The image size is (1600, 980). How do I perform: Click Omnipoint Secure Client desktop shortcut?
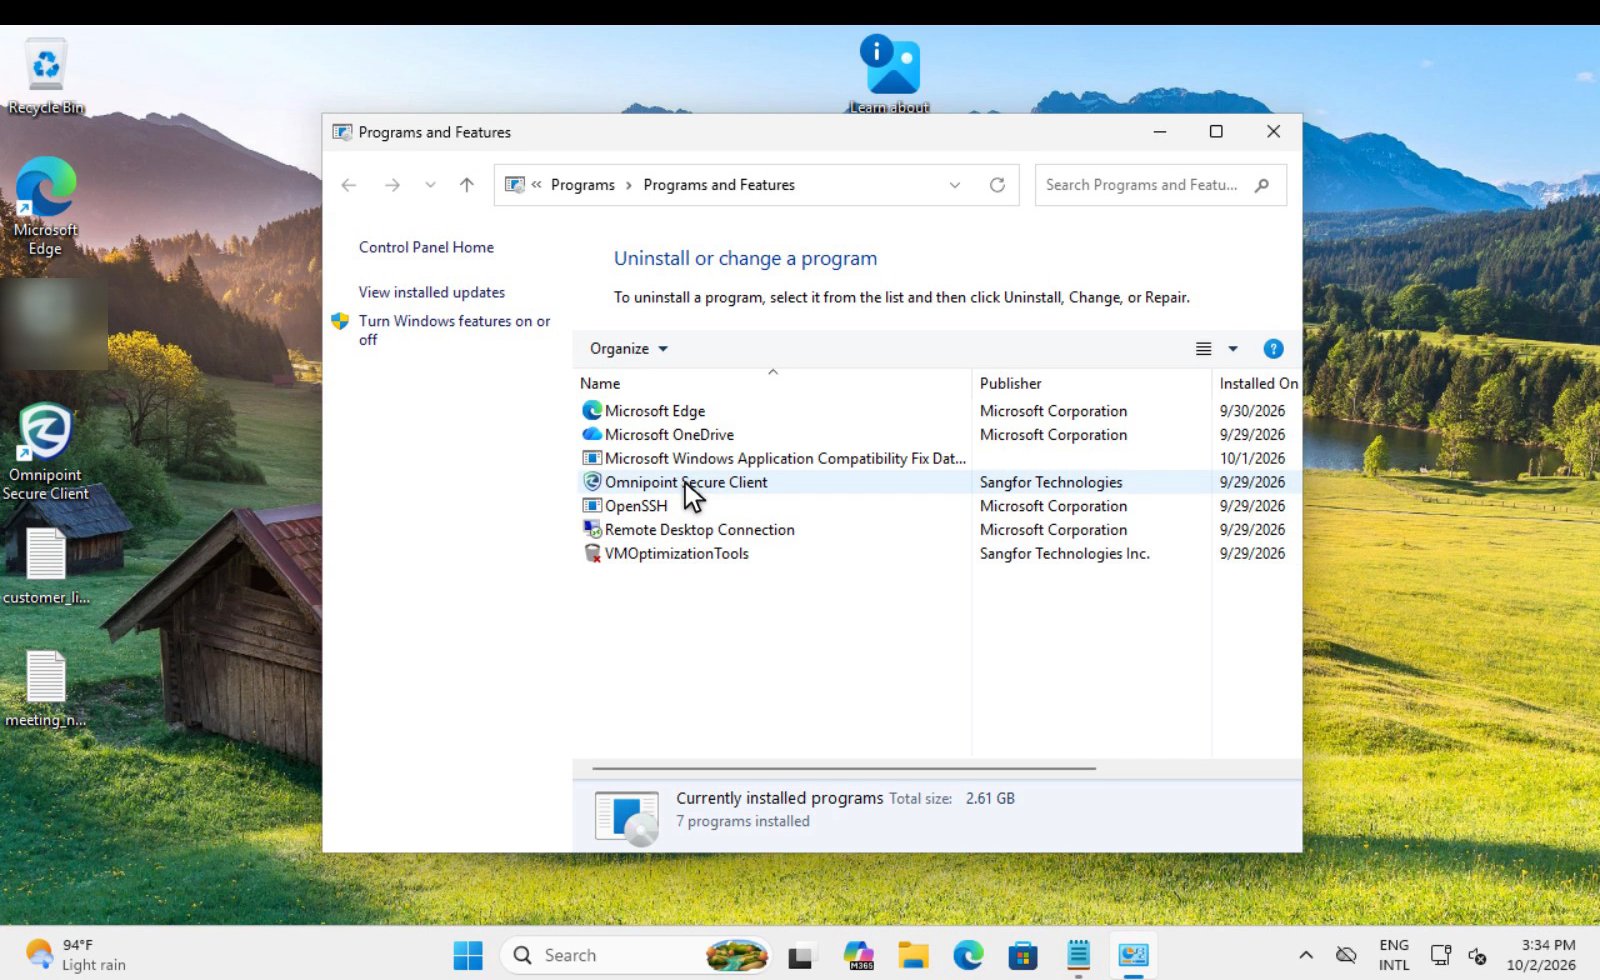click(x=46, y=452)
